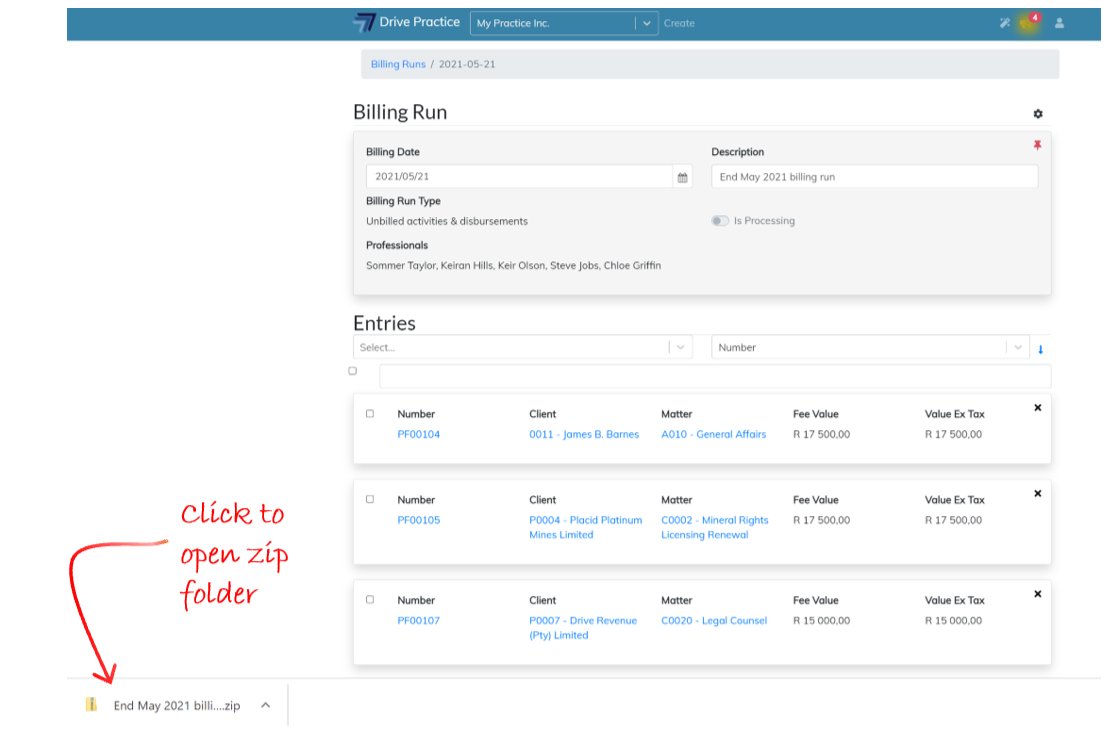The image size is (1110, 729).
Task: Check the select-all entries checkbox
Action: [353, 371]
